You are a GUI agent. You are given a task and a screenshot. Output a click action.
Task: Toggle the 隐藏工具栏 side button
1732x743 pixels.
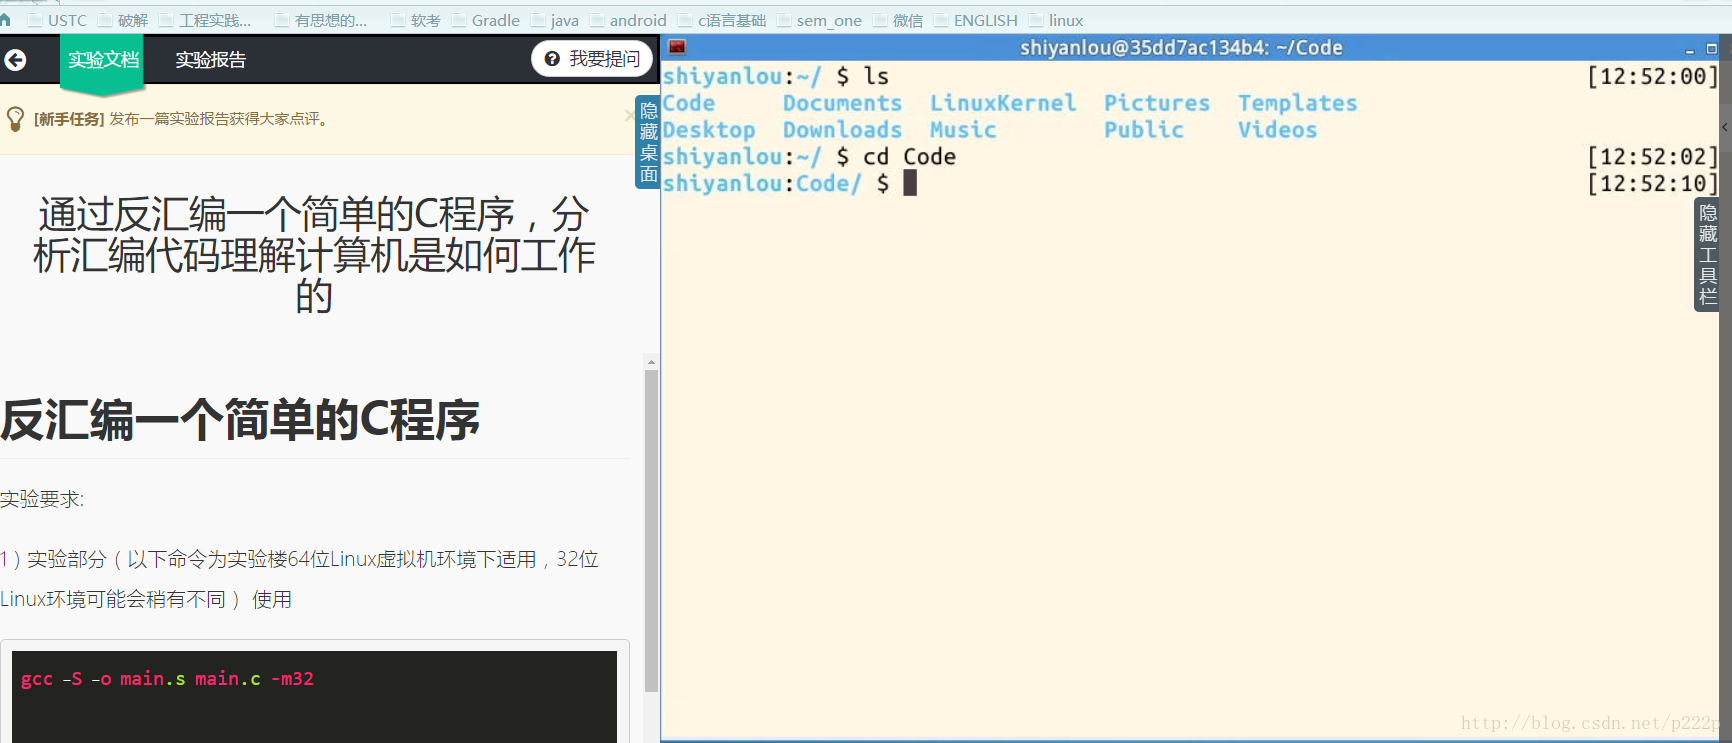click(x=1707, y=255)
